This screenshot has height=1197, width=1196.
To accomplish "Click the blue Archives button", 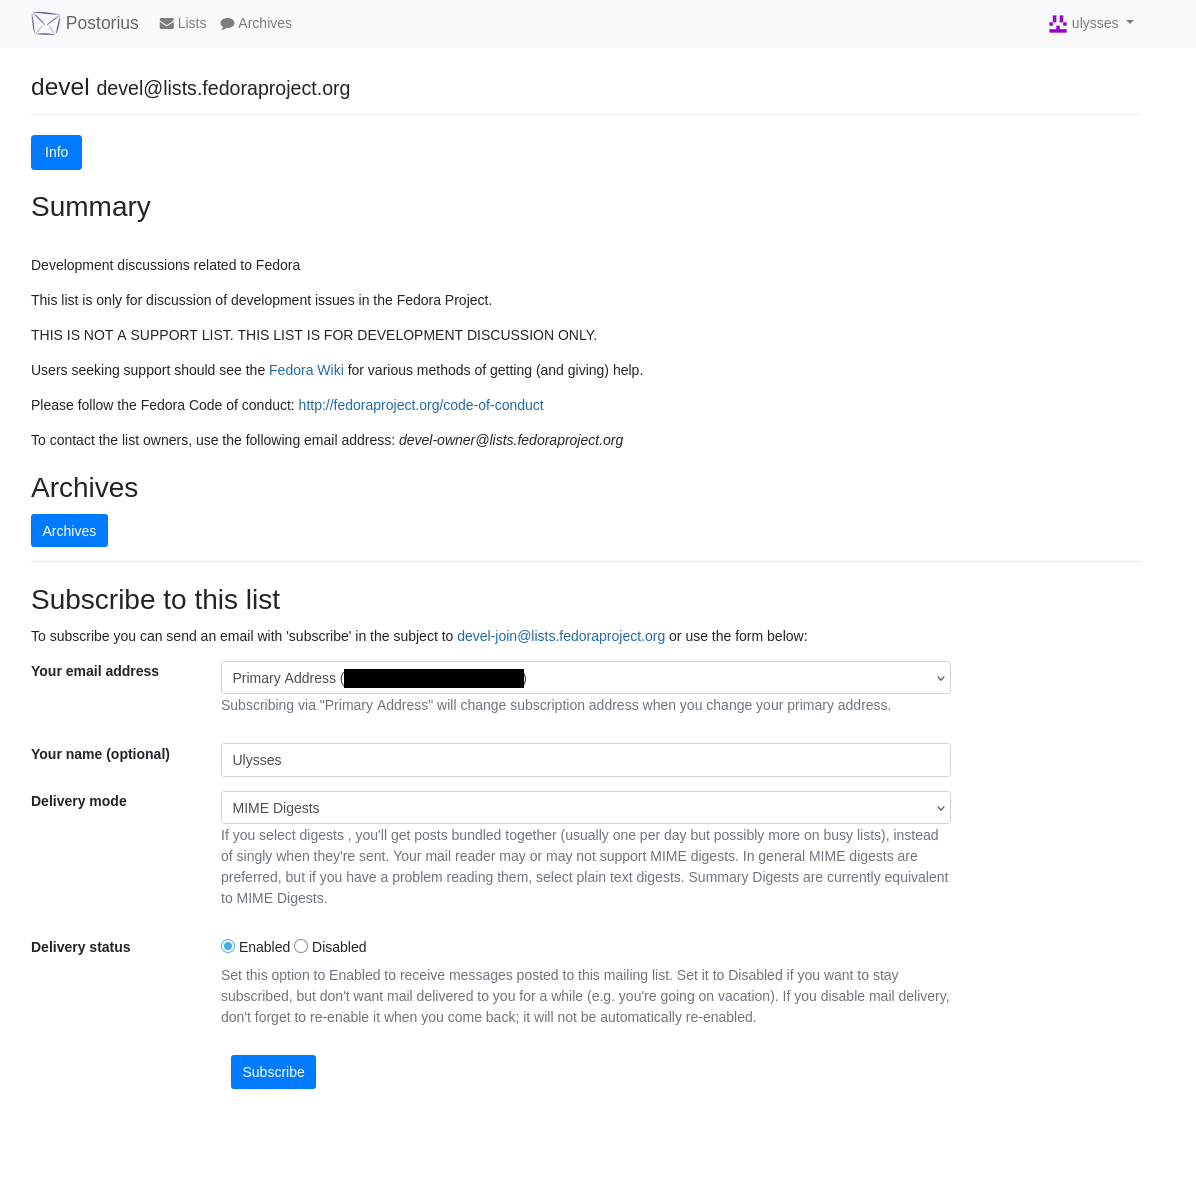I will point(69,531).
